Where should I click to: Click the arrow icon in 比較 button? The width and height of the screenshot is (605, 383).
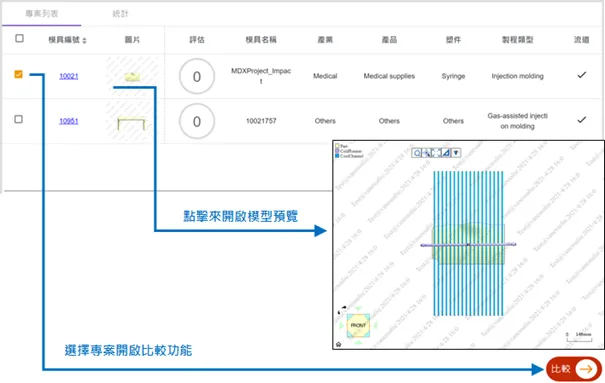point(586,369)
